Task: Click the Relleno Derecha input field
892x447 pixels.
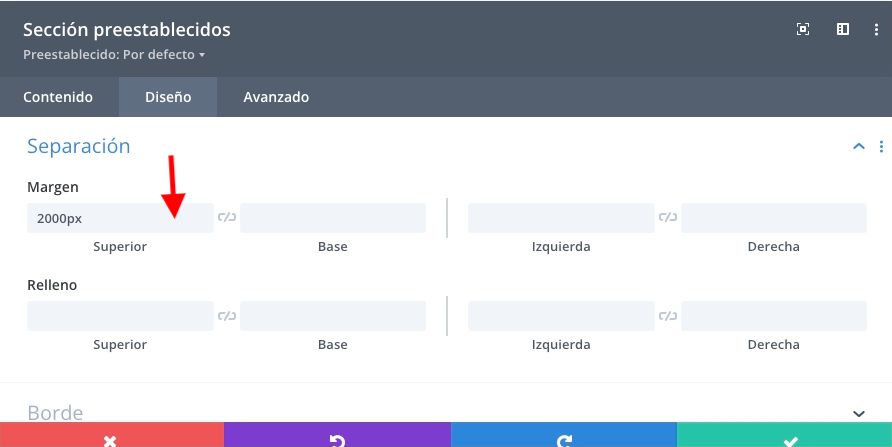Action: tap(774, 316)
